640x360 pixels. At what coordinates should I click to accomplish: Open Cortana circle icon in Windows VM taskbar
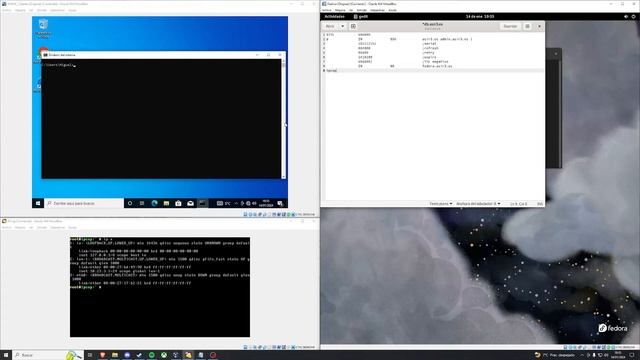130,203
